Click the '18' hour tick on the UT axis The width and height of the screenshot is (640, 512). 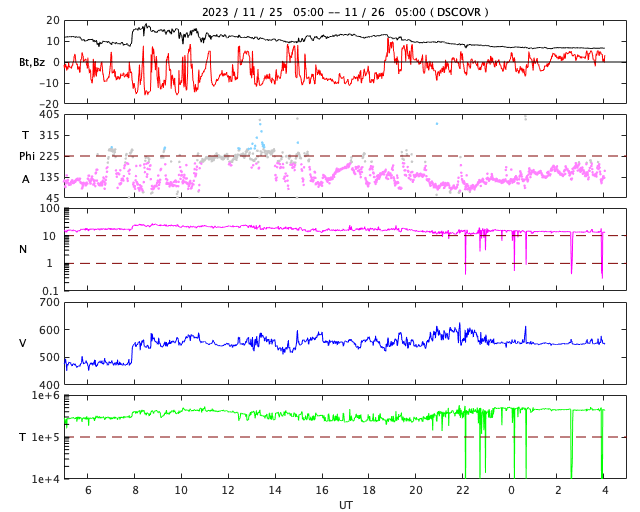(369, 490)
